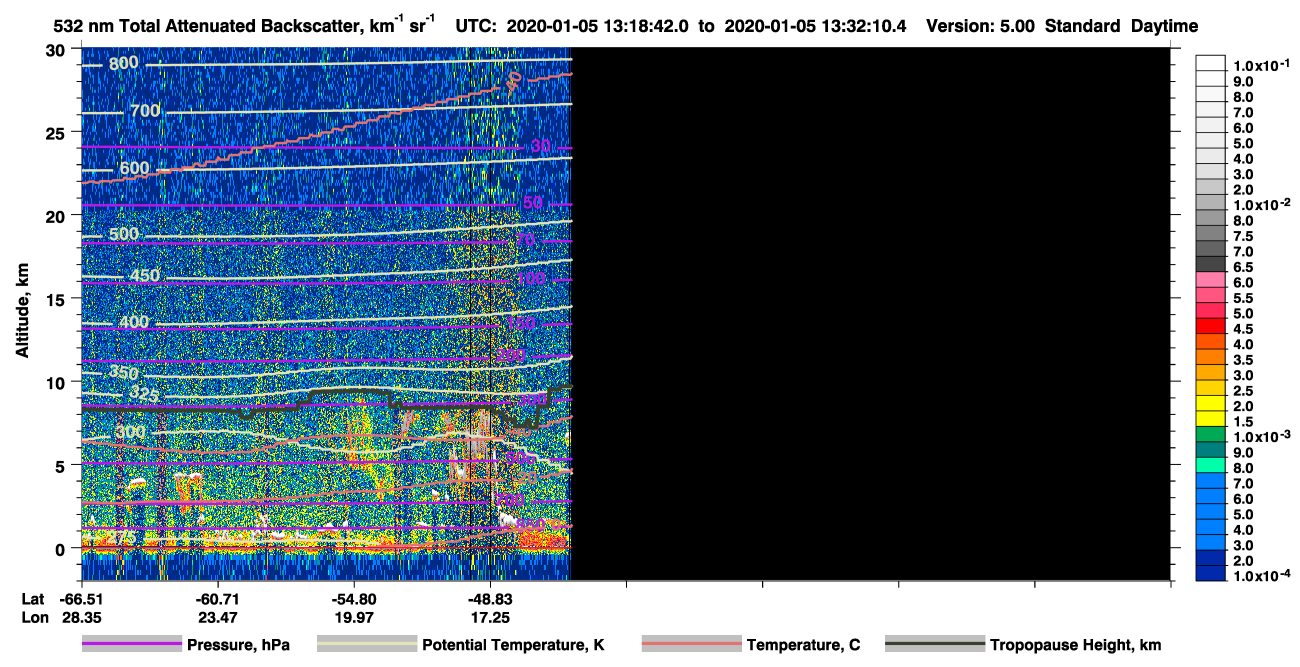Click the salmon Temperature legend line sample
Screen dimensions: 1300x667
(692, 644)
